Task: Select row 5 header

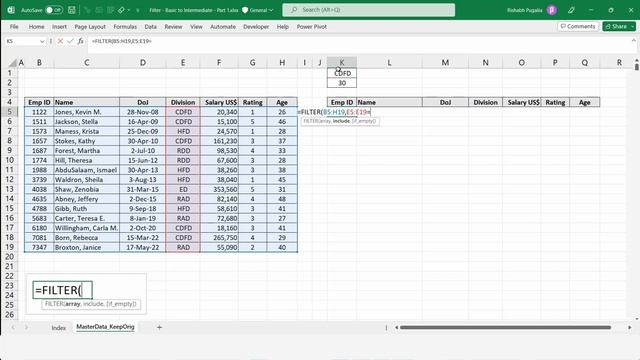Action: pos(9,111)
